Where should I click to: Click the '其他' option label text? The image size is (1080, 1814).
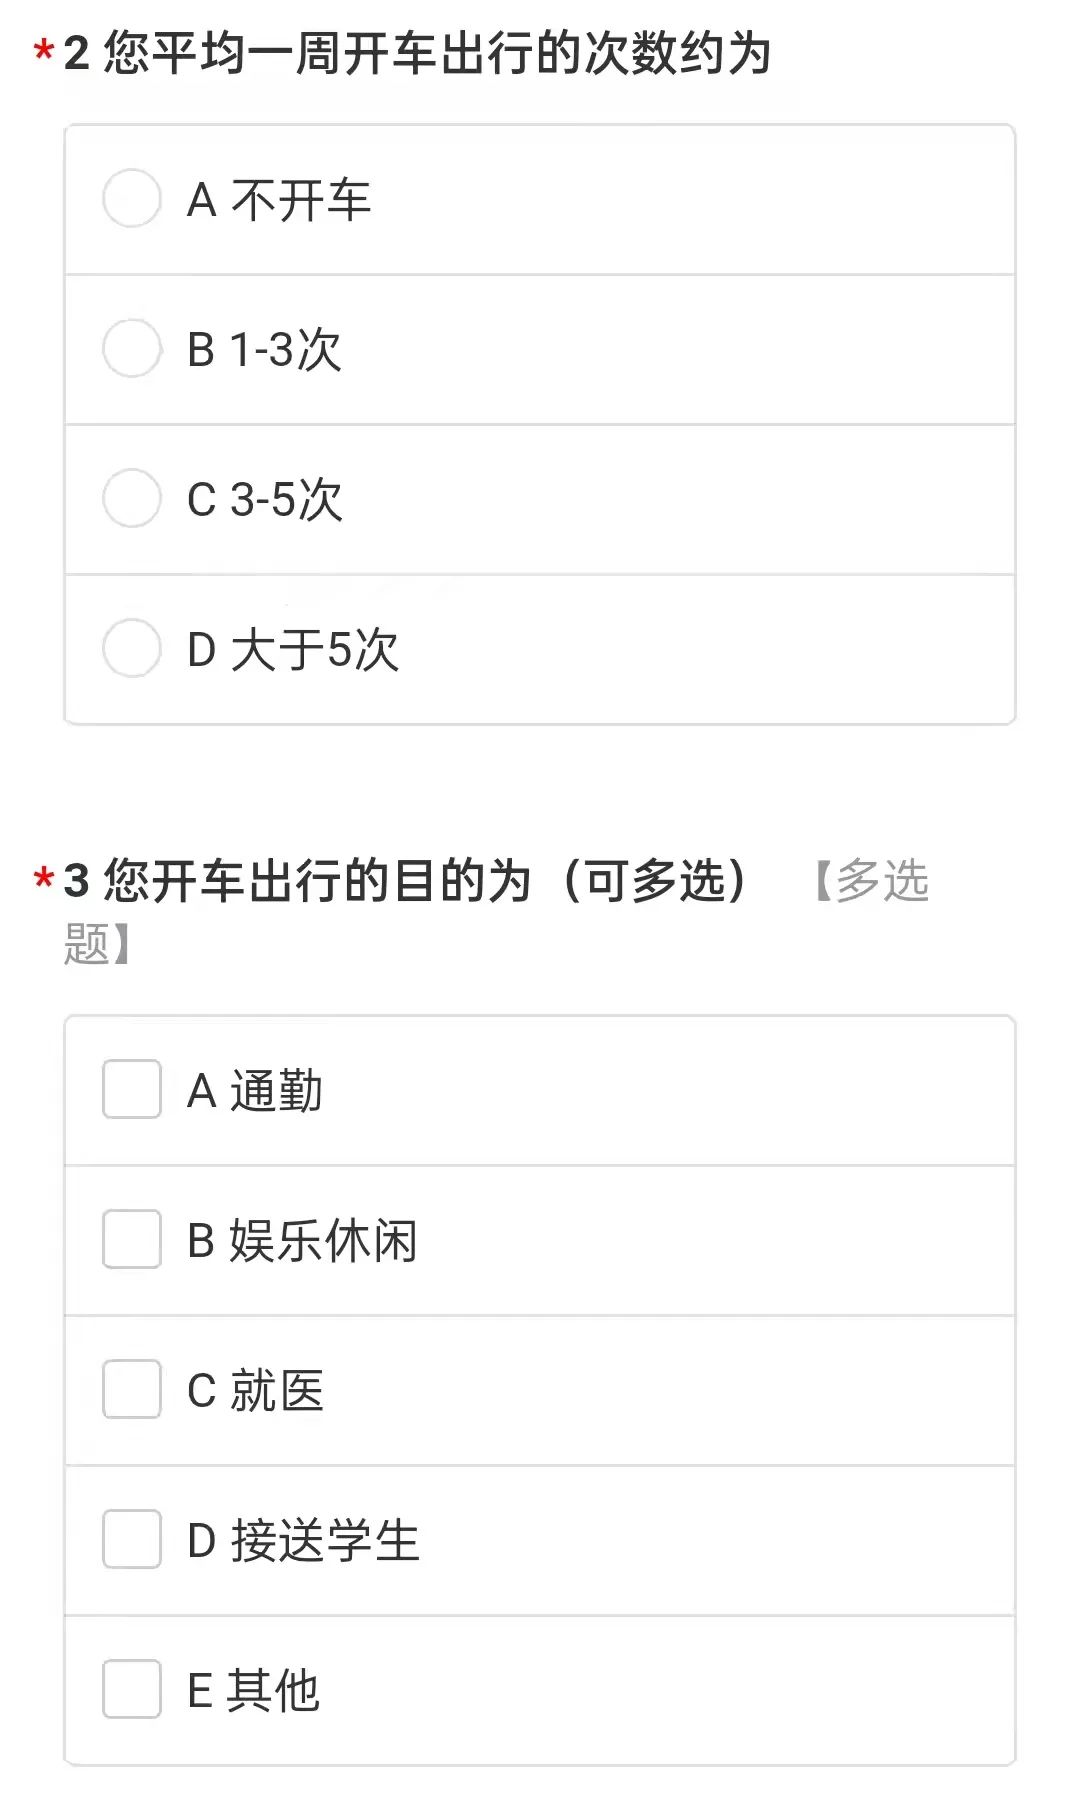[273, 1691]
